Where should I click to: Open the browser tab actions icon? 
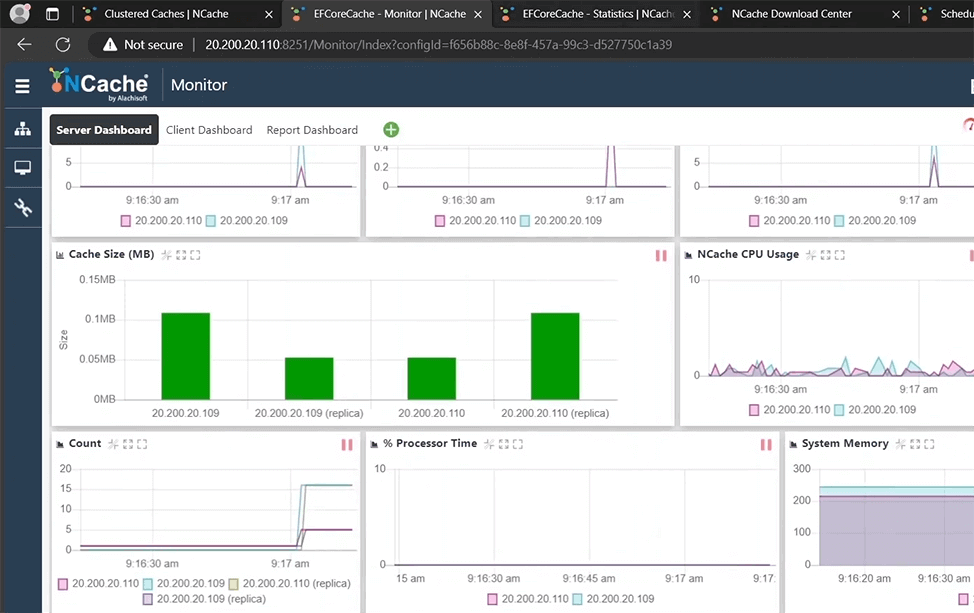coord(52,14)
